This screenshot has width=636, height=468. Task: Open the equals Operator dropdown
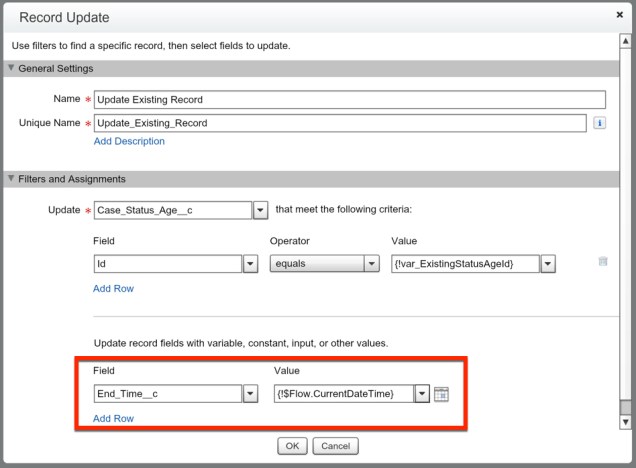click(x=372, y=264)
